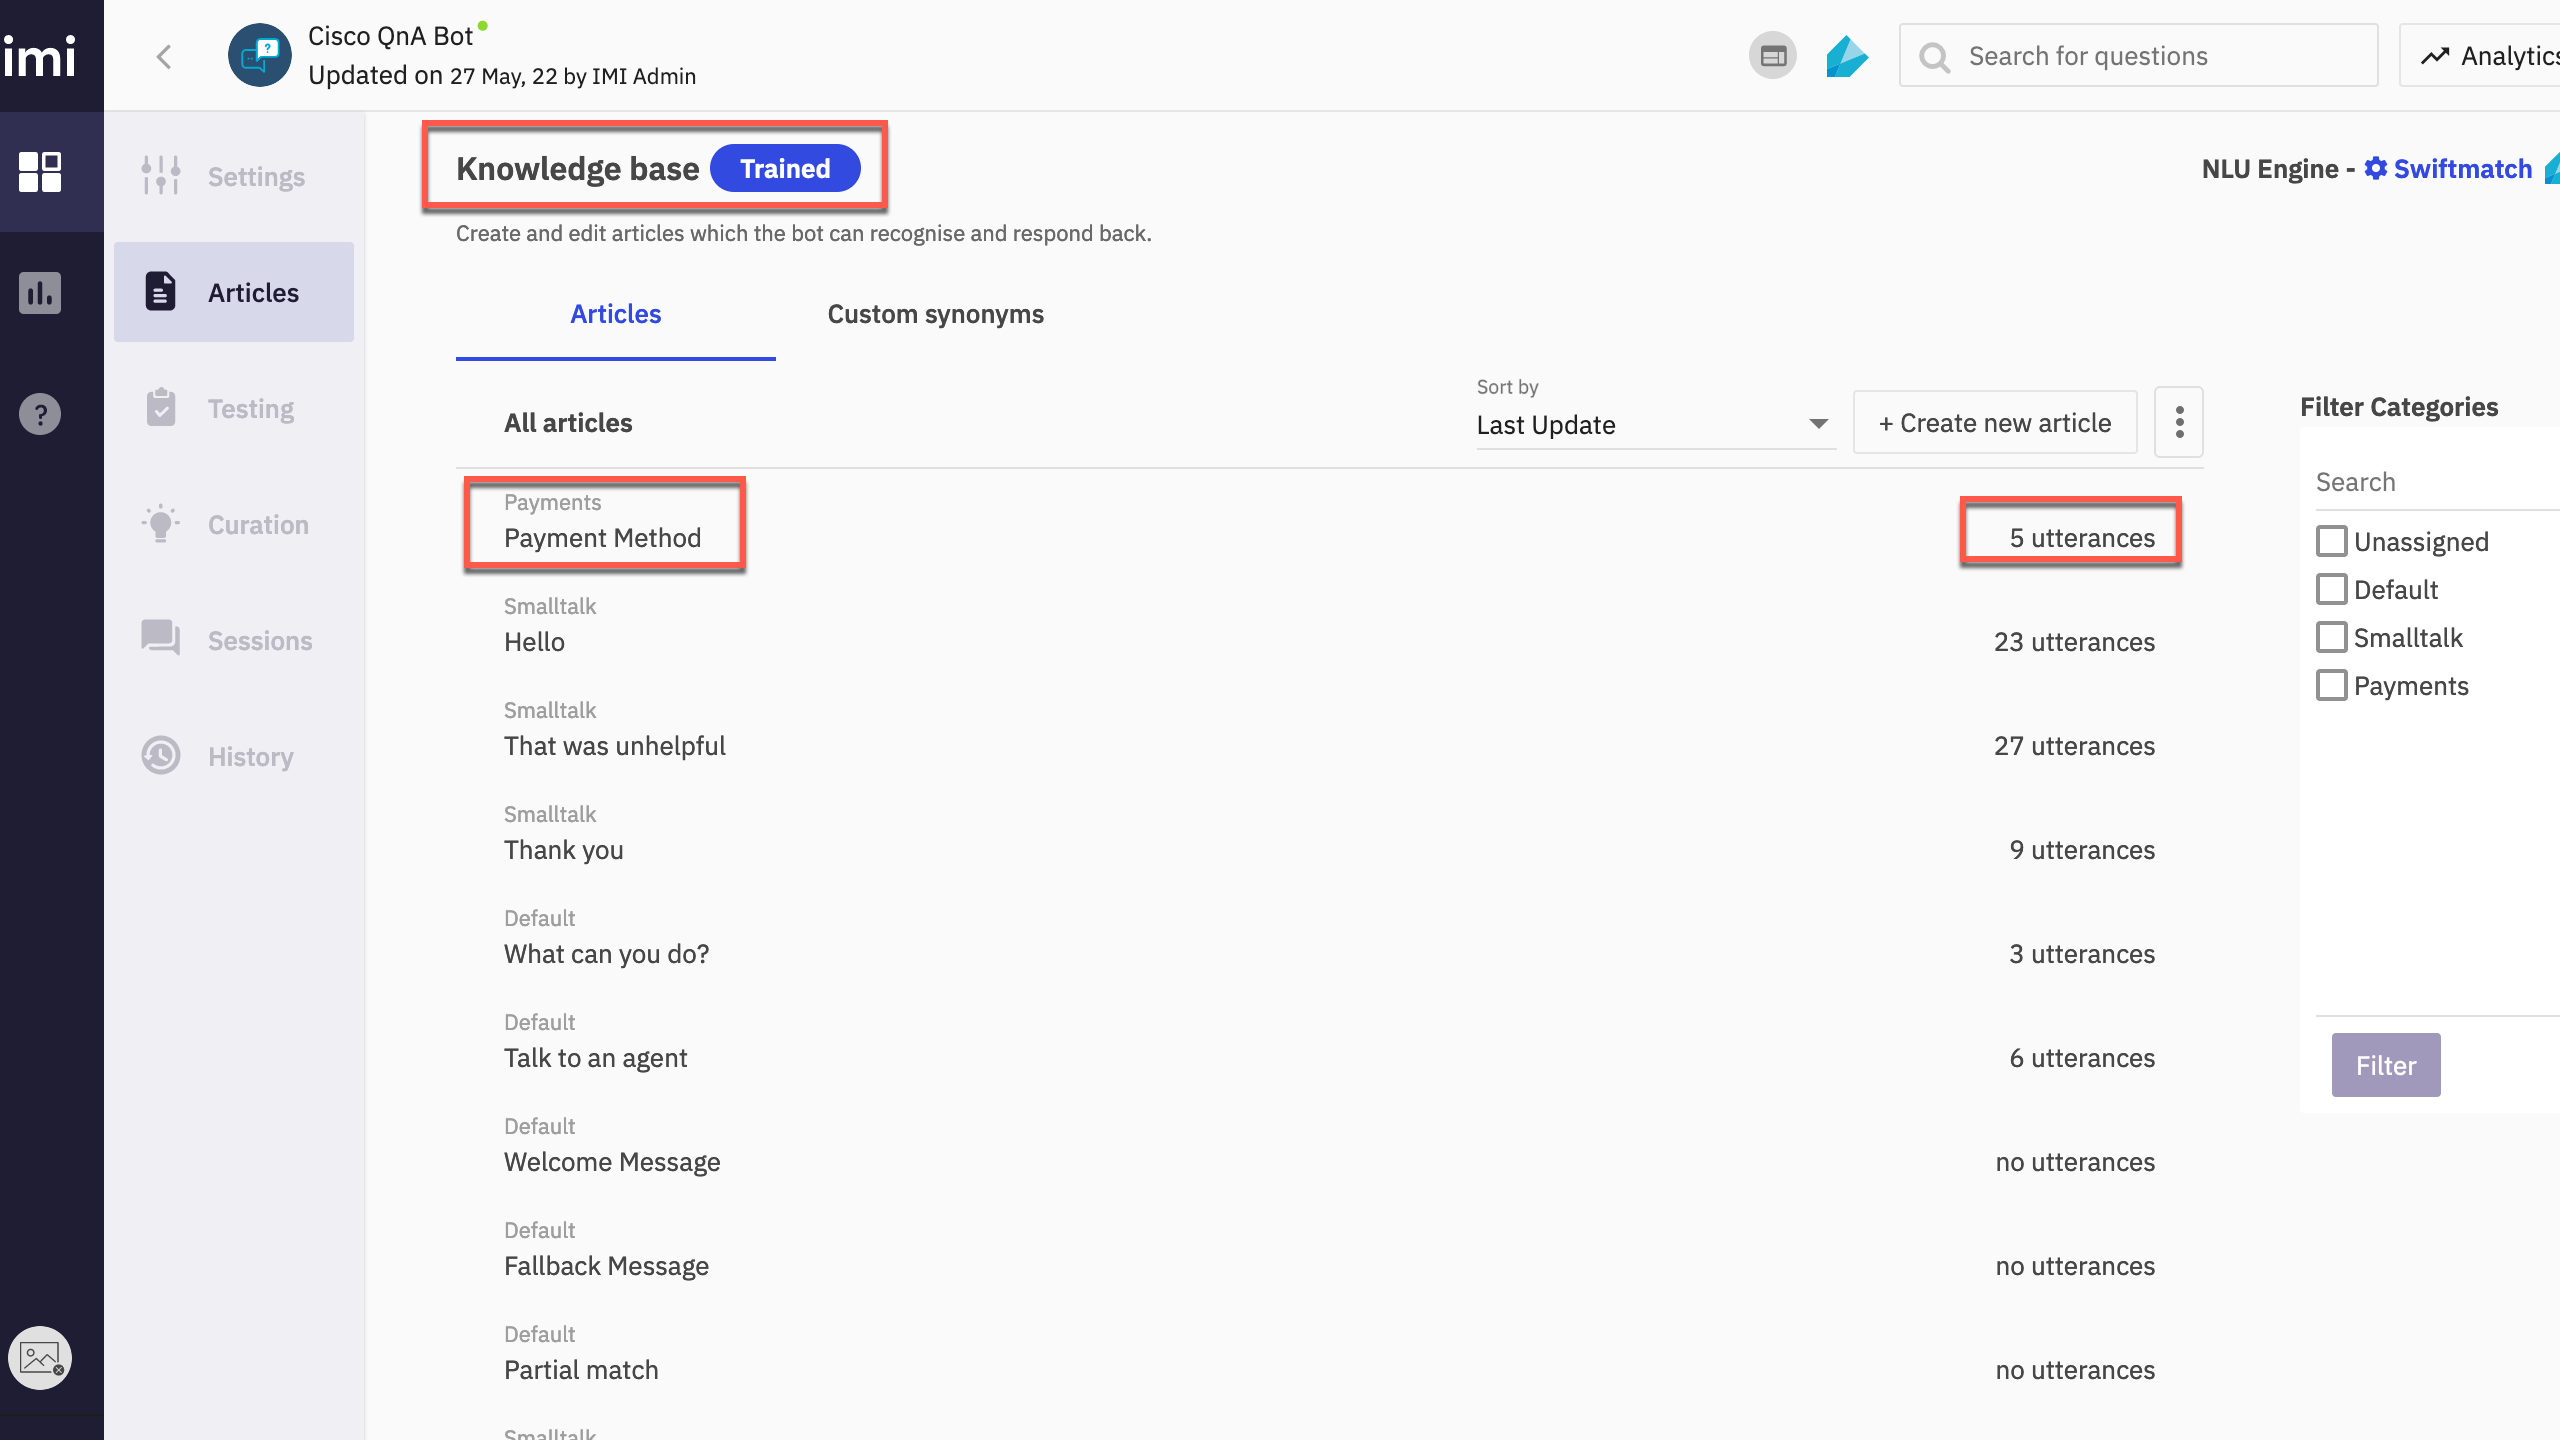Click the 9 utterances count
The height and width of the screenshot is (1440, 2560).
tap(2082, 850)
